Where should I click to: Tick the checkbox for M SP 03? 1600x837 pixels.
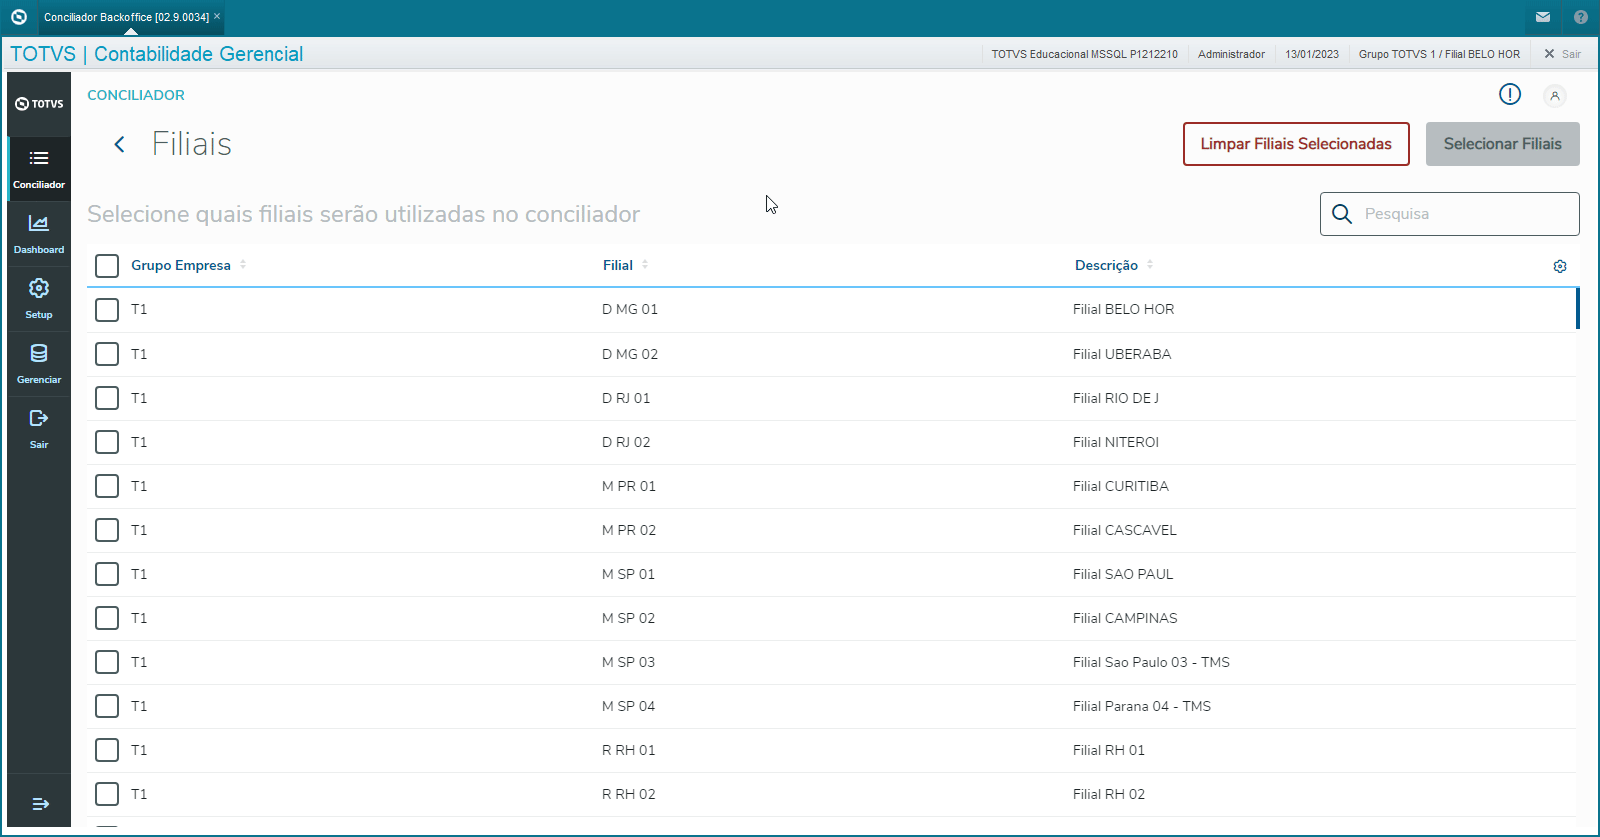107,662
